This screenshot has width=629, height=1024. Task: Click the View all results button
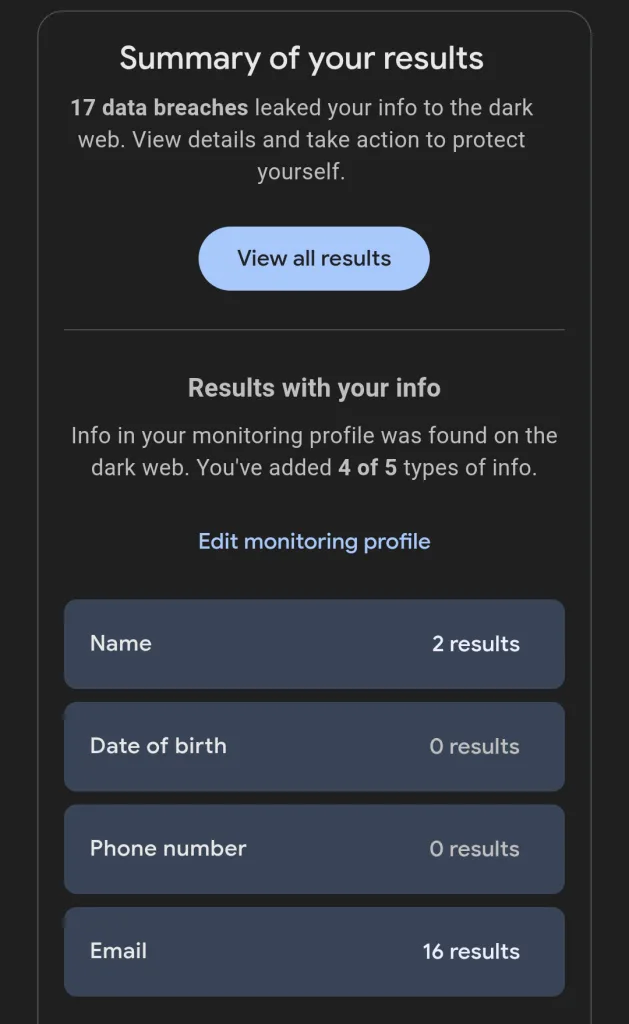tap(314, 259)
